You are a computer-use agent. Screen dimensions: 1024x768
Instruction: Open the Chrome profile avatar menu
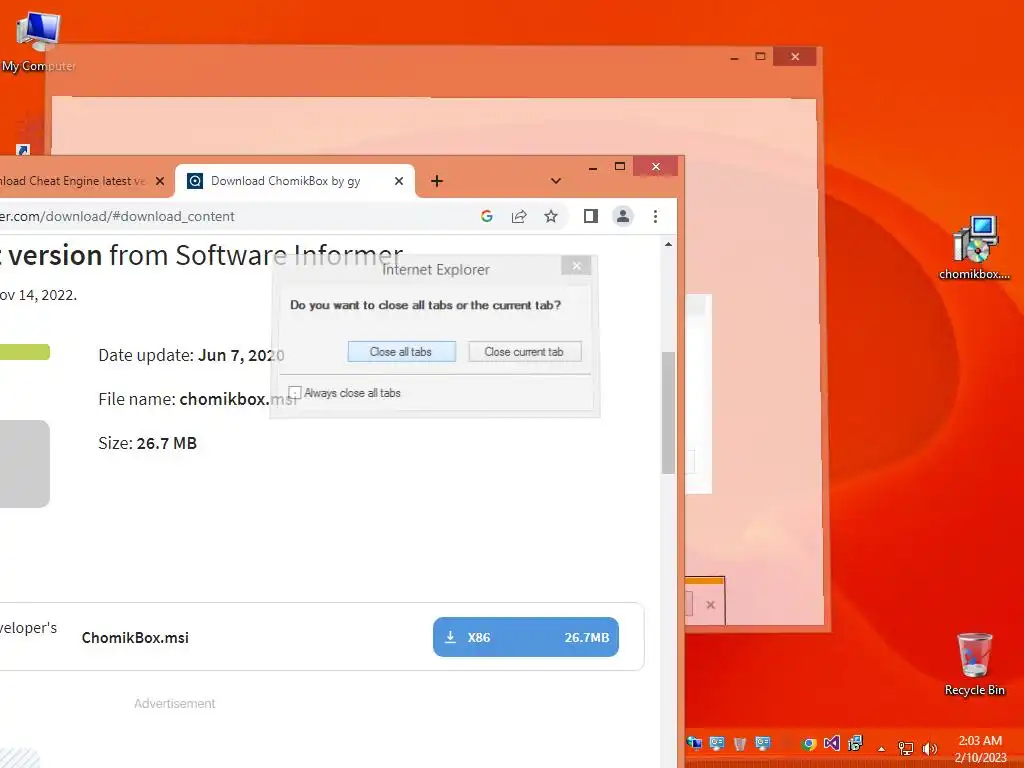(623, 216)
